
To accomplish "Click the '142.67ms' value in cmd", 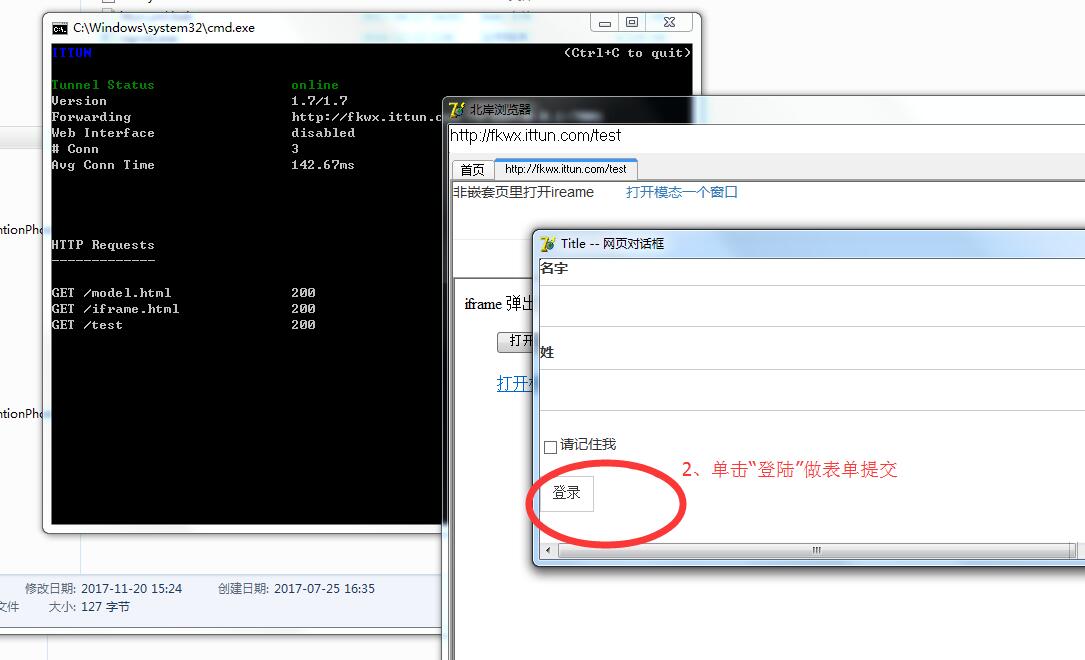I will [322, 165].
